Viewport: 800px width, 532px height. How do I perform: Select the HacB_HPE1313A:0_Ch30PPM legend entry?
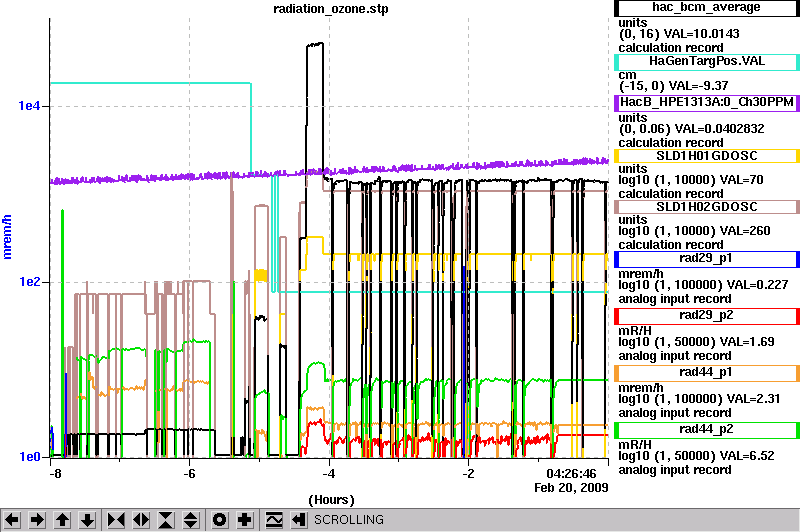[707, 103]
